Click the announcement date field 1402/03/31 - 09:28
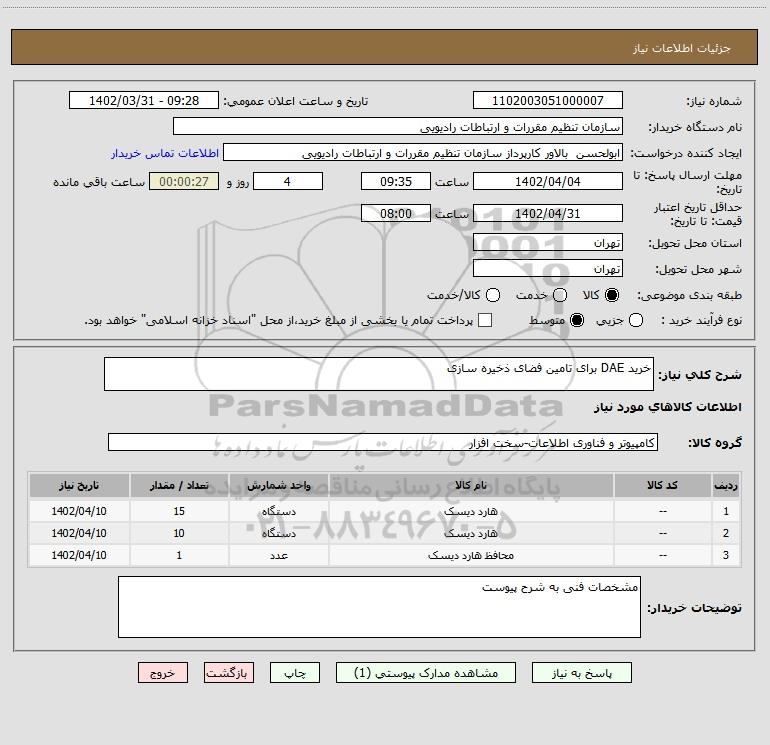 [144, 100]
